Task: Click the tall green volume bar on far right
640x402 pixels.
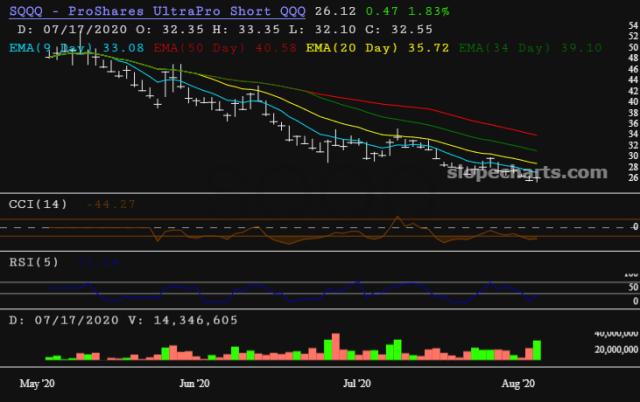Action: coord(537,350)
